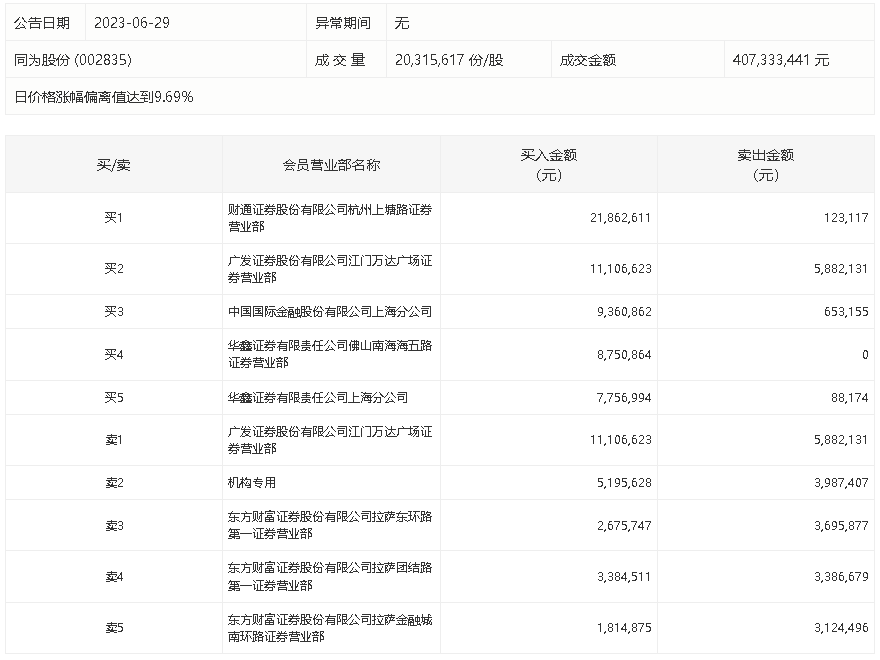The width and height of the screenshot is (880, 660).
Task: Select buy amount 7,756,994
Action: 624,398
